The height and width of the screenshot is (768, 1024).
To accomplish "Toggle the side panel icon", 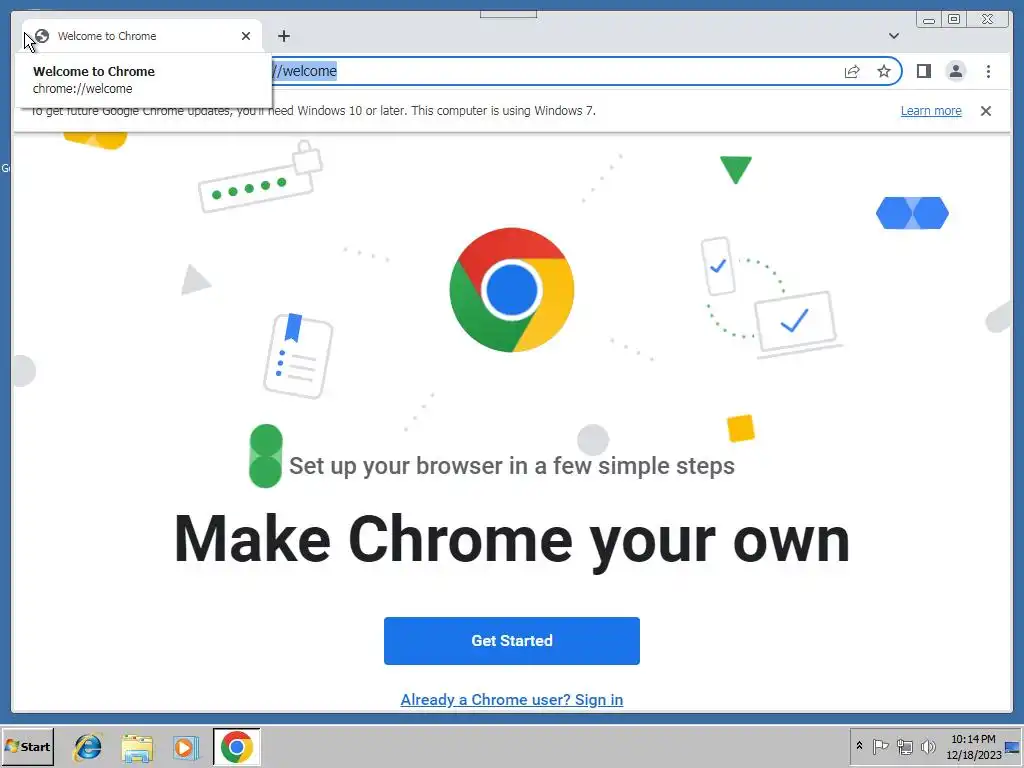I will click(923, 71).
